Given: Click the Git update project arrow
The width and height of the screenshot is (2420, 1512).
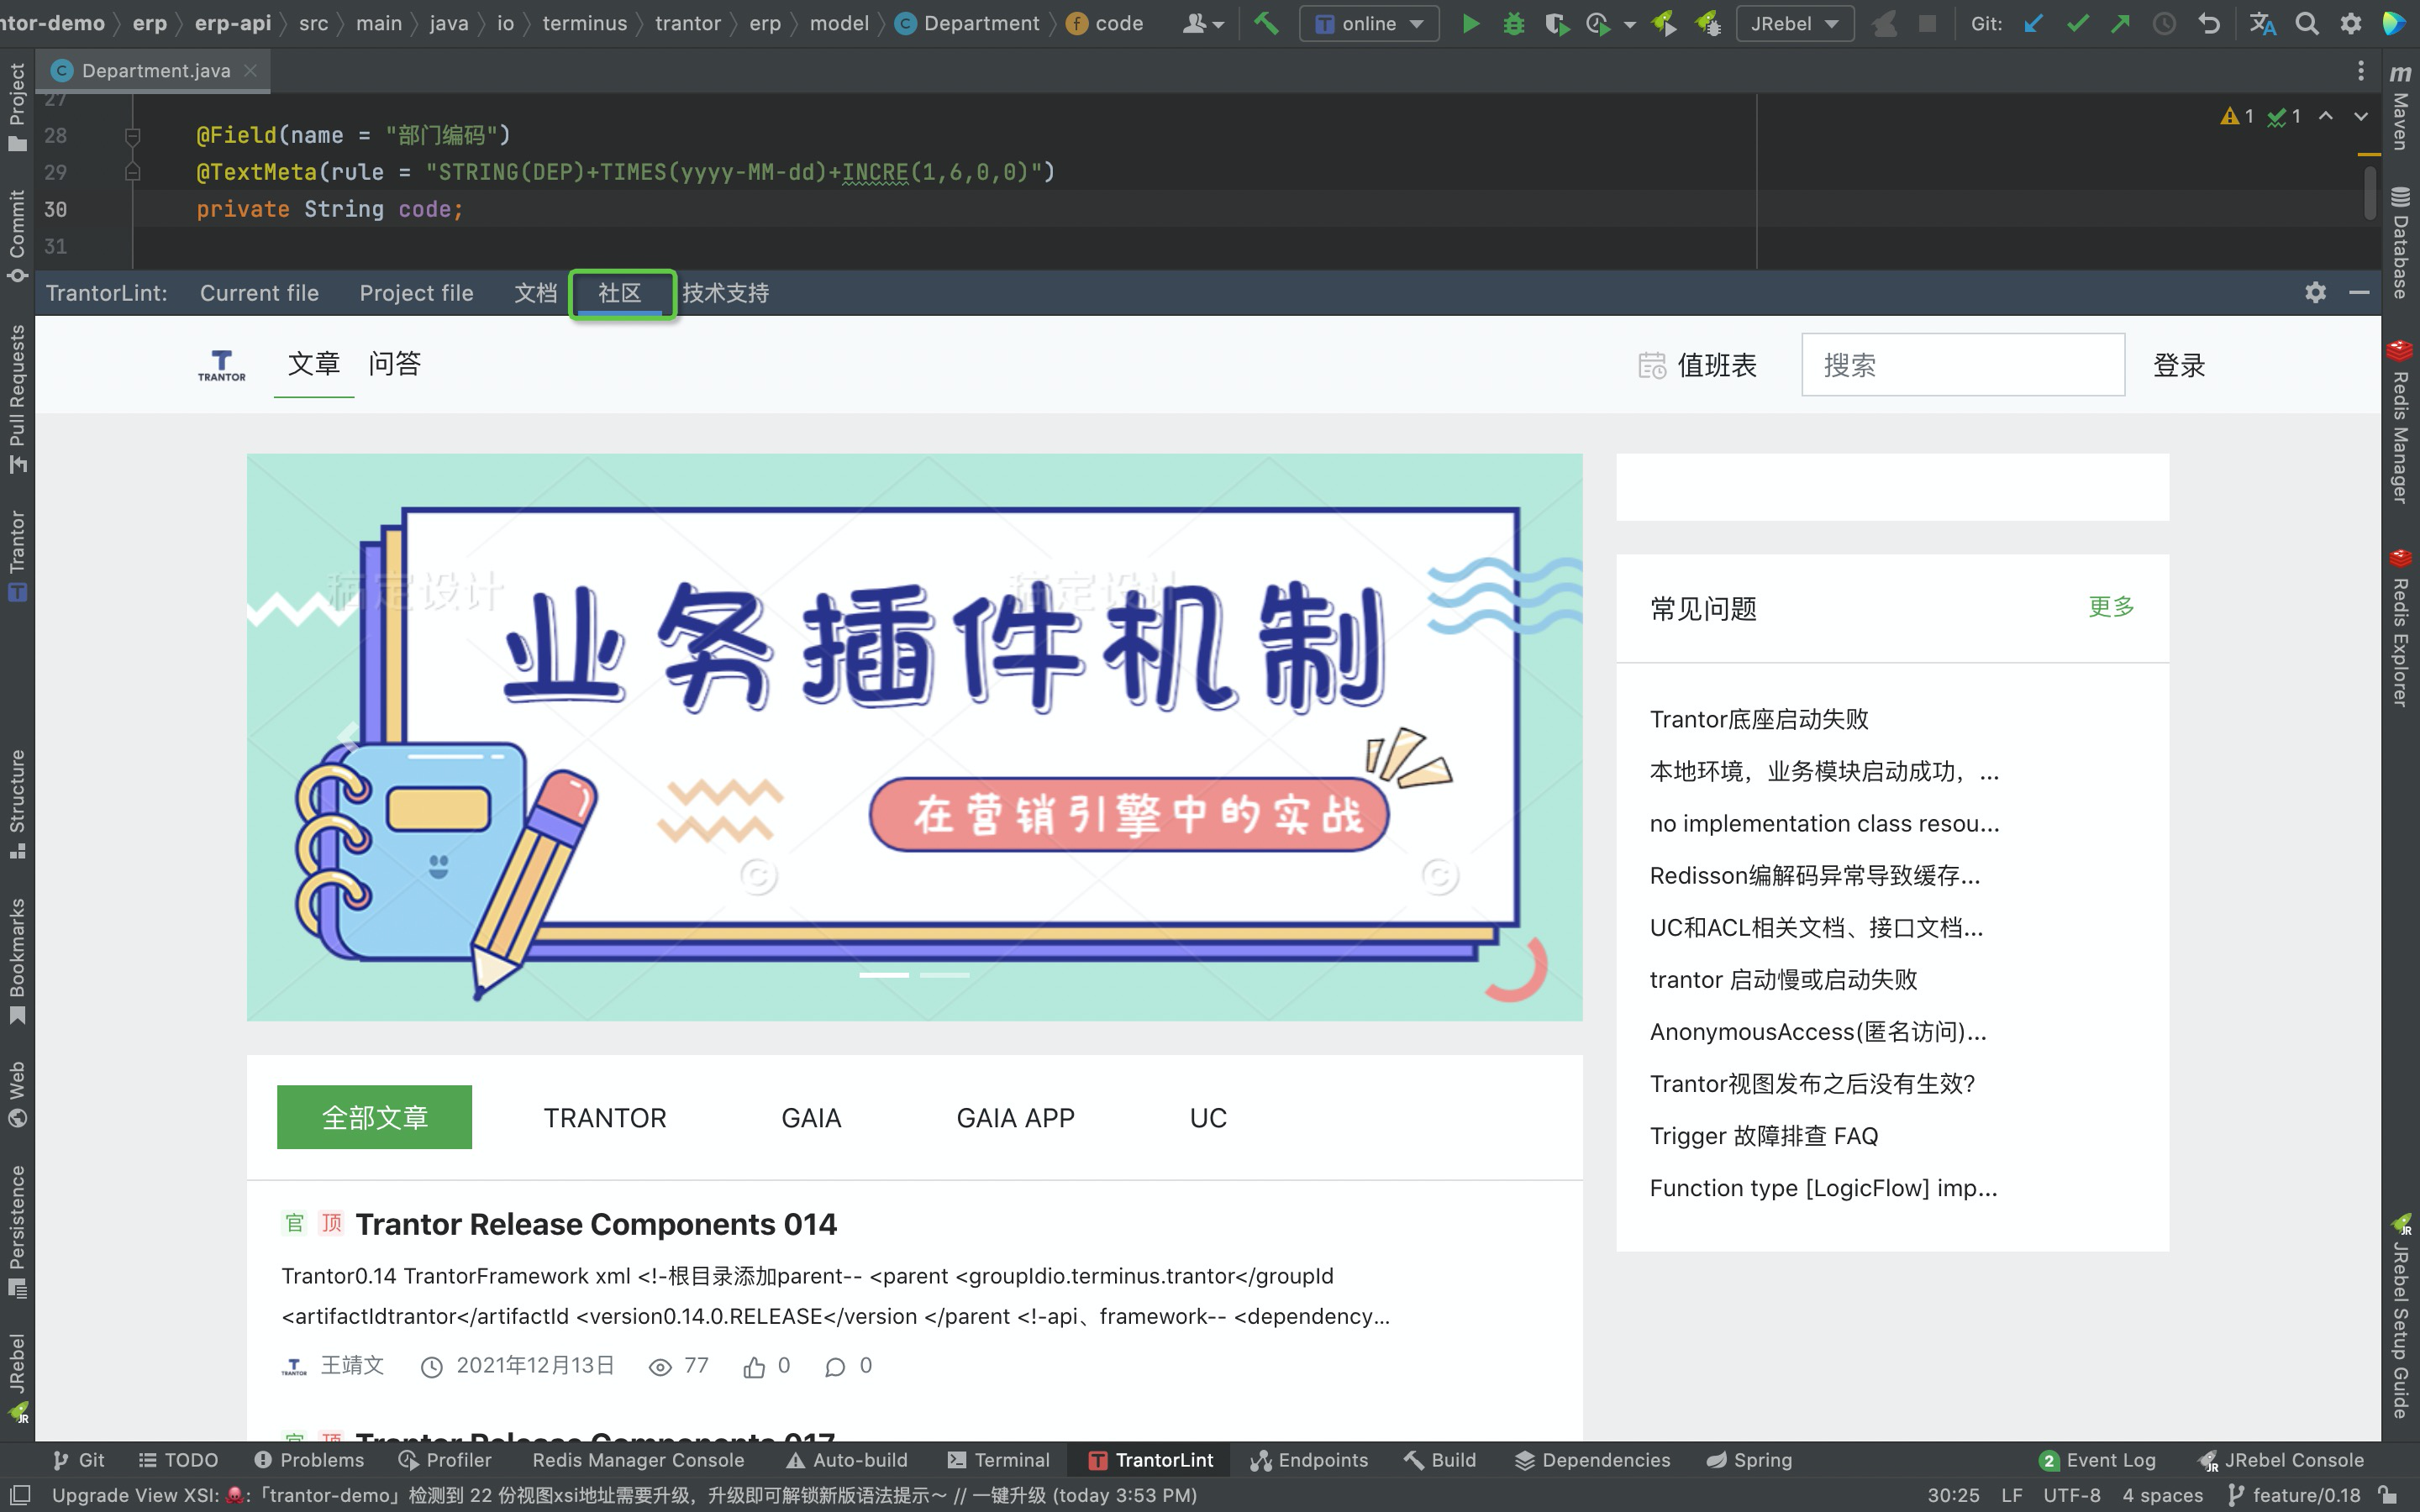Looking at the screenshot, I should pos(2034,23).
